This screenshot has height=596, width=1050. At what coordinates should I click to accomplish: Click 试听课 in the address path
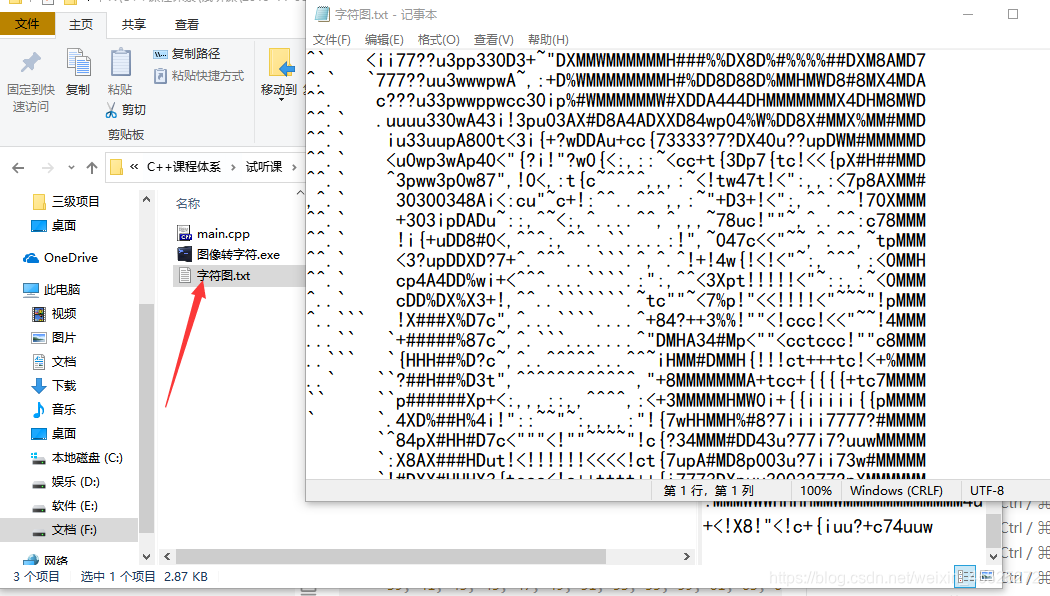pyautogui.click(x=264, y=167)
